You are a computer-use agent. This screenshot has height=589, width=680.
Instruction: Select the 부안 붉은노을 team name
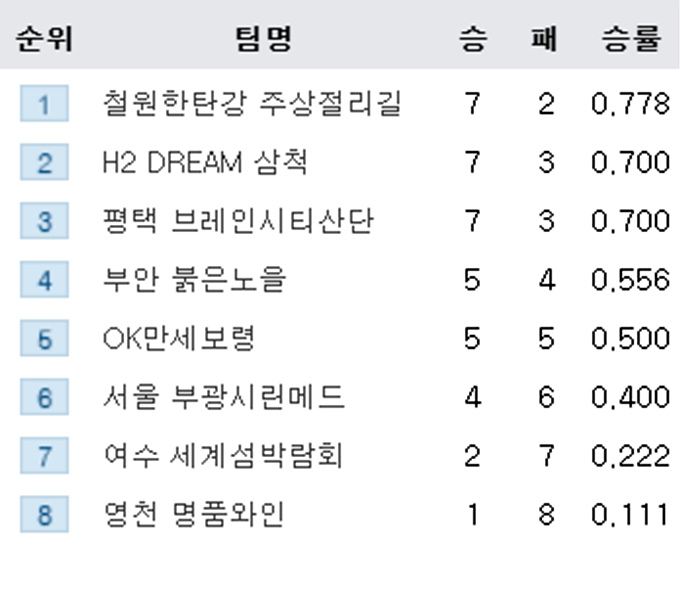click(x=195, y=280)
